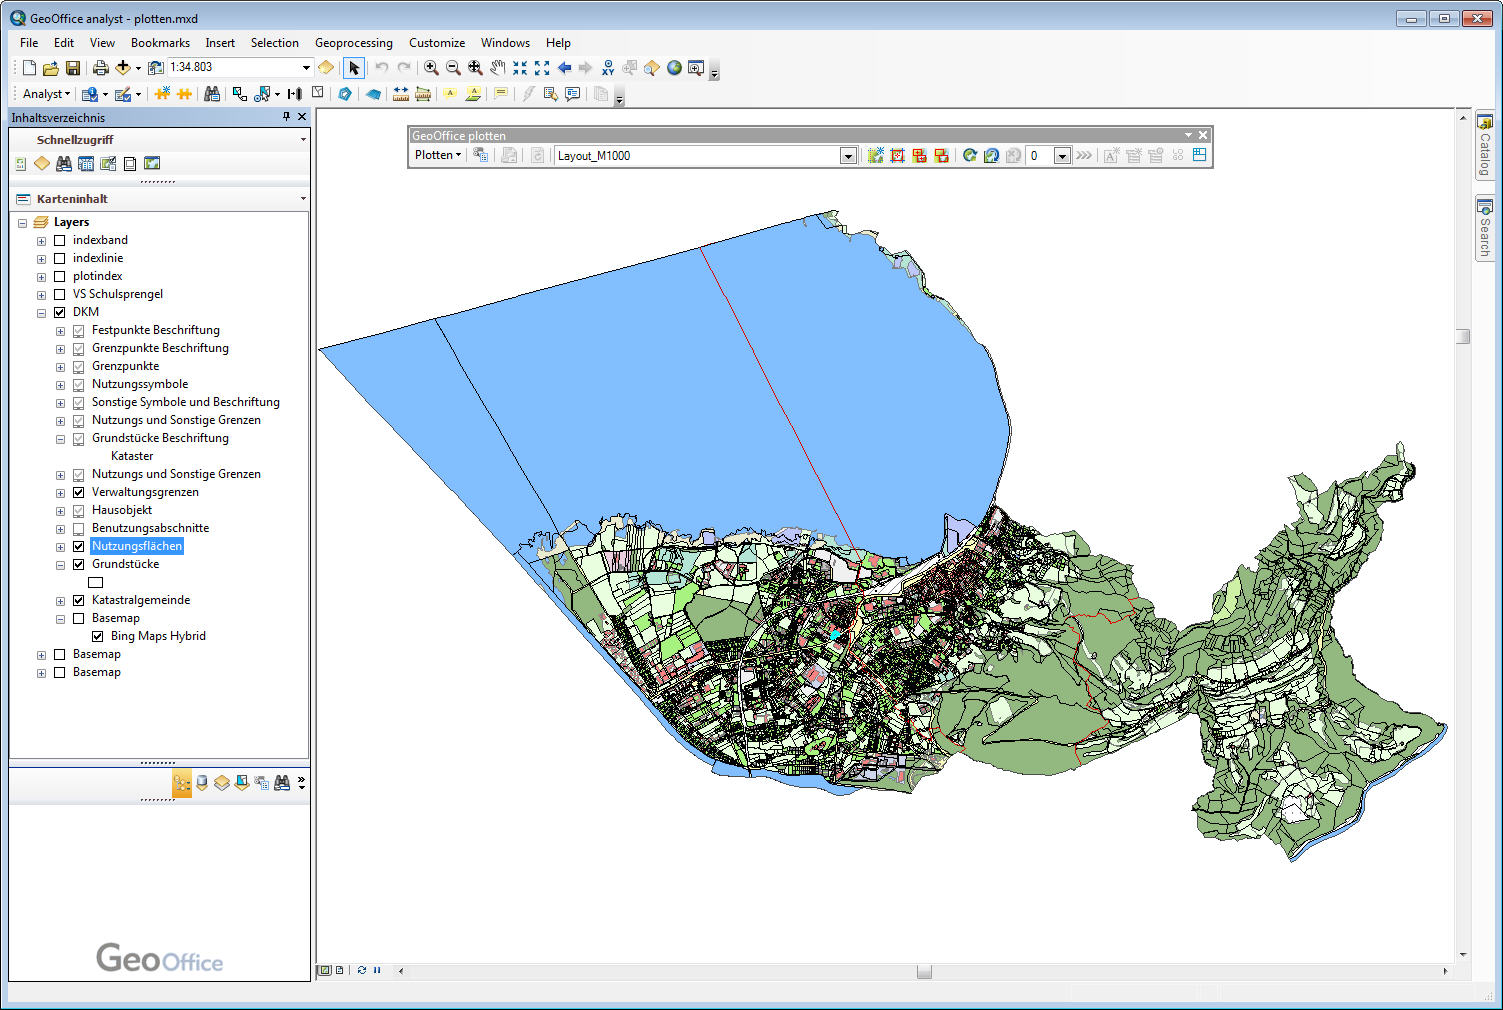Image resolution: width=1503 pixels, height=1010 pixels.
Task: Click the Find binoculars icon in Analyst toolbar
Action: [212, 94]
